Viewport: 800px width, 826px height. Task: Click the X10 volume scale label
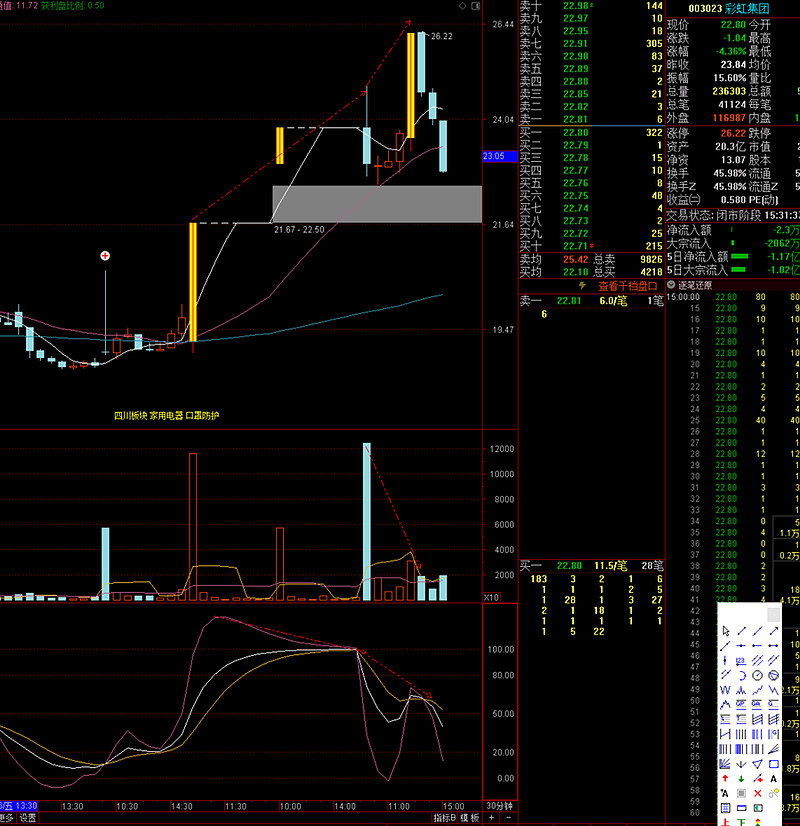(491, 597)
